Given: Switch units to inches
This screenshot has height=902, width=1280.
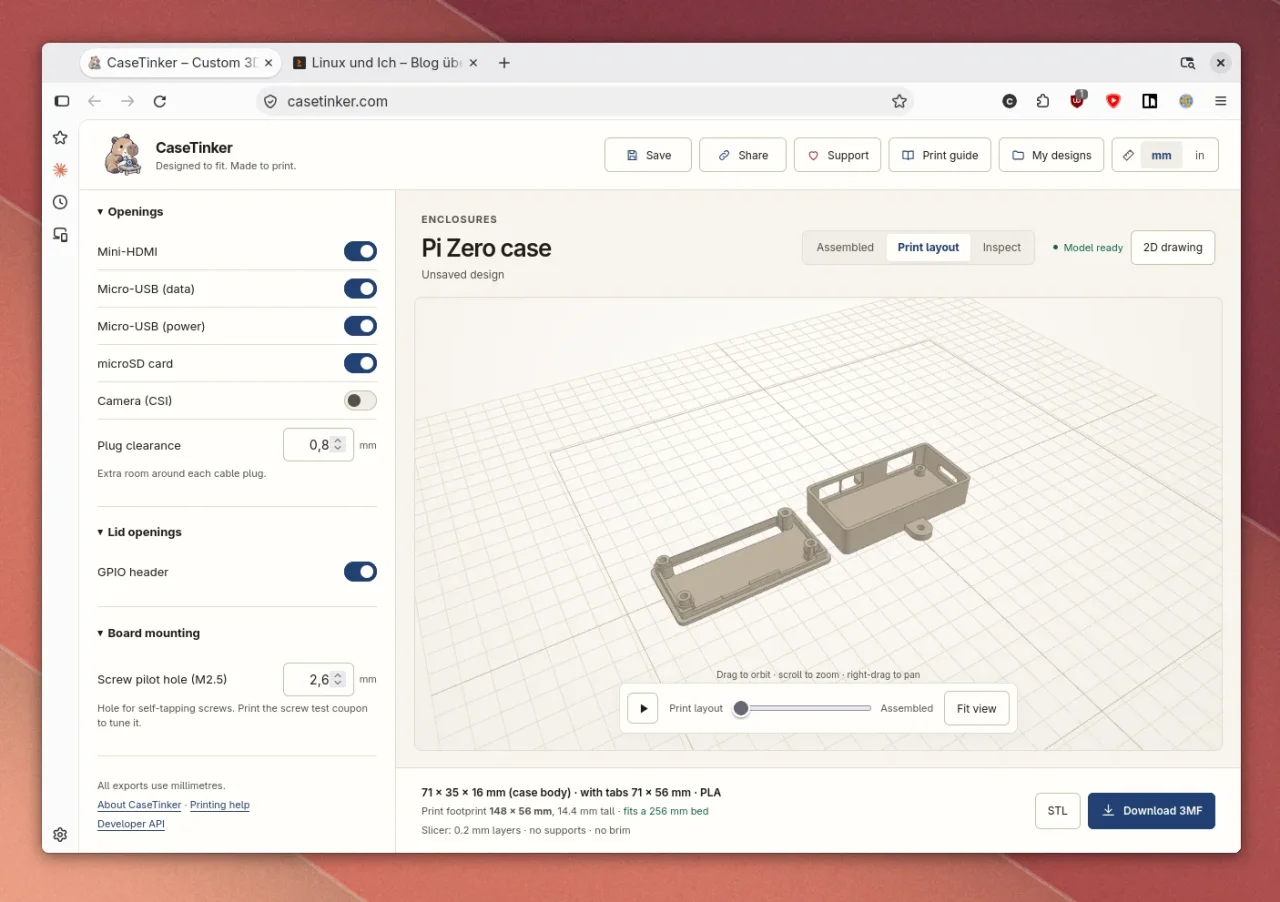Looking at the screenshot, I should click(1200, 155).
